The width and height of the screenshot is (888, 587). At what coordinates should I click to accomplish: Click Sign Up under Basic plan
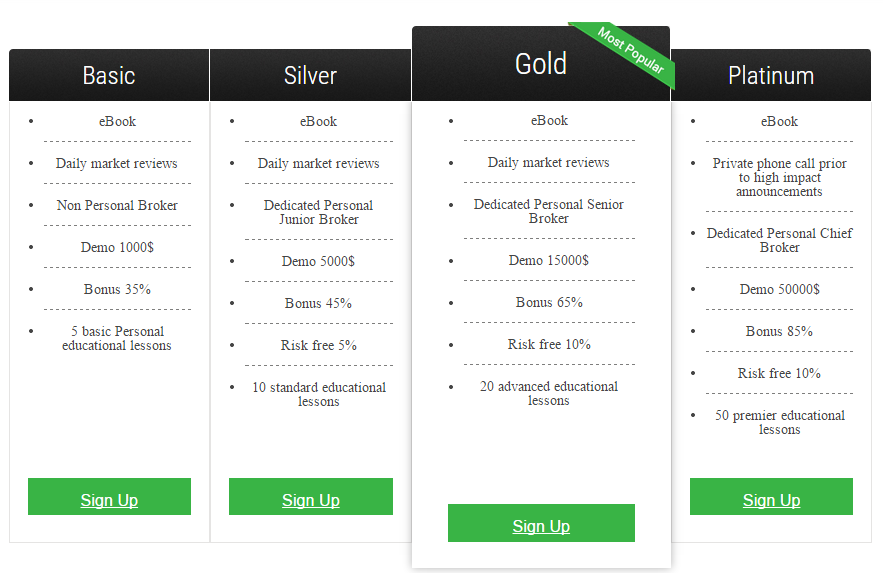tap(109, 497)
